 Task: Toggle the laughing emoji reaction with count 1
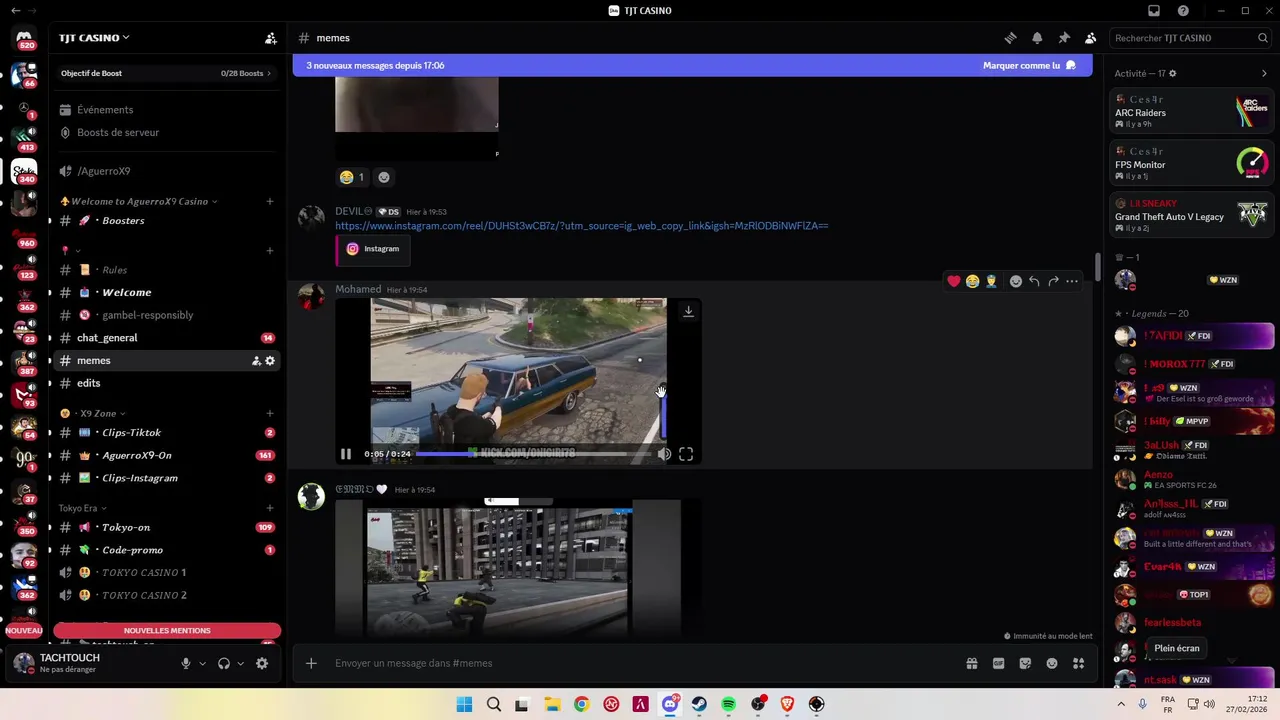352,177
